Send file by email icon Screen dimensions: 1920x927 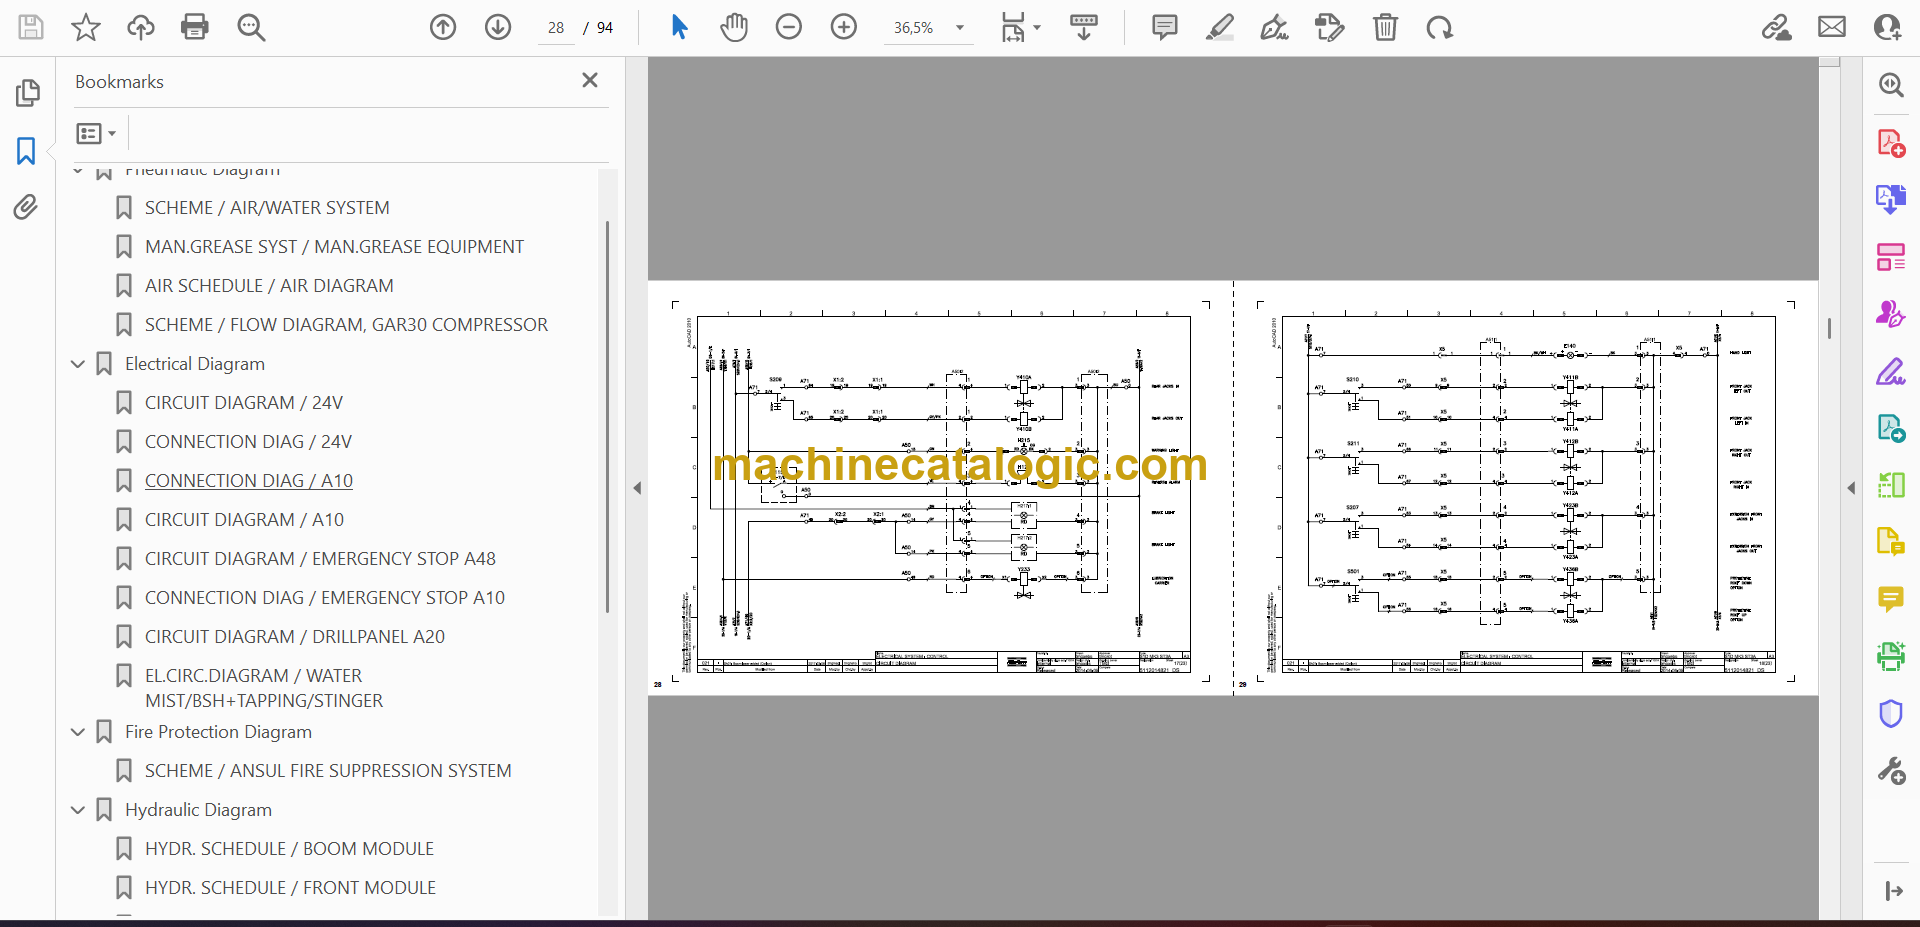[1832, 27]
